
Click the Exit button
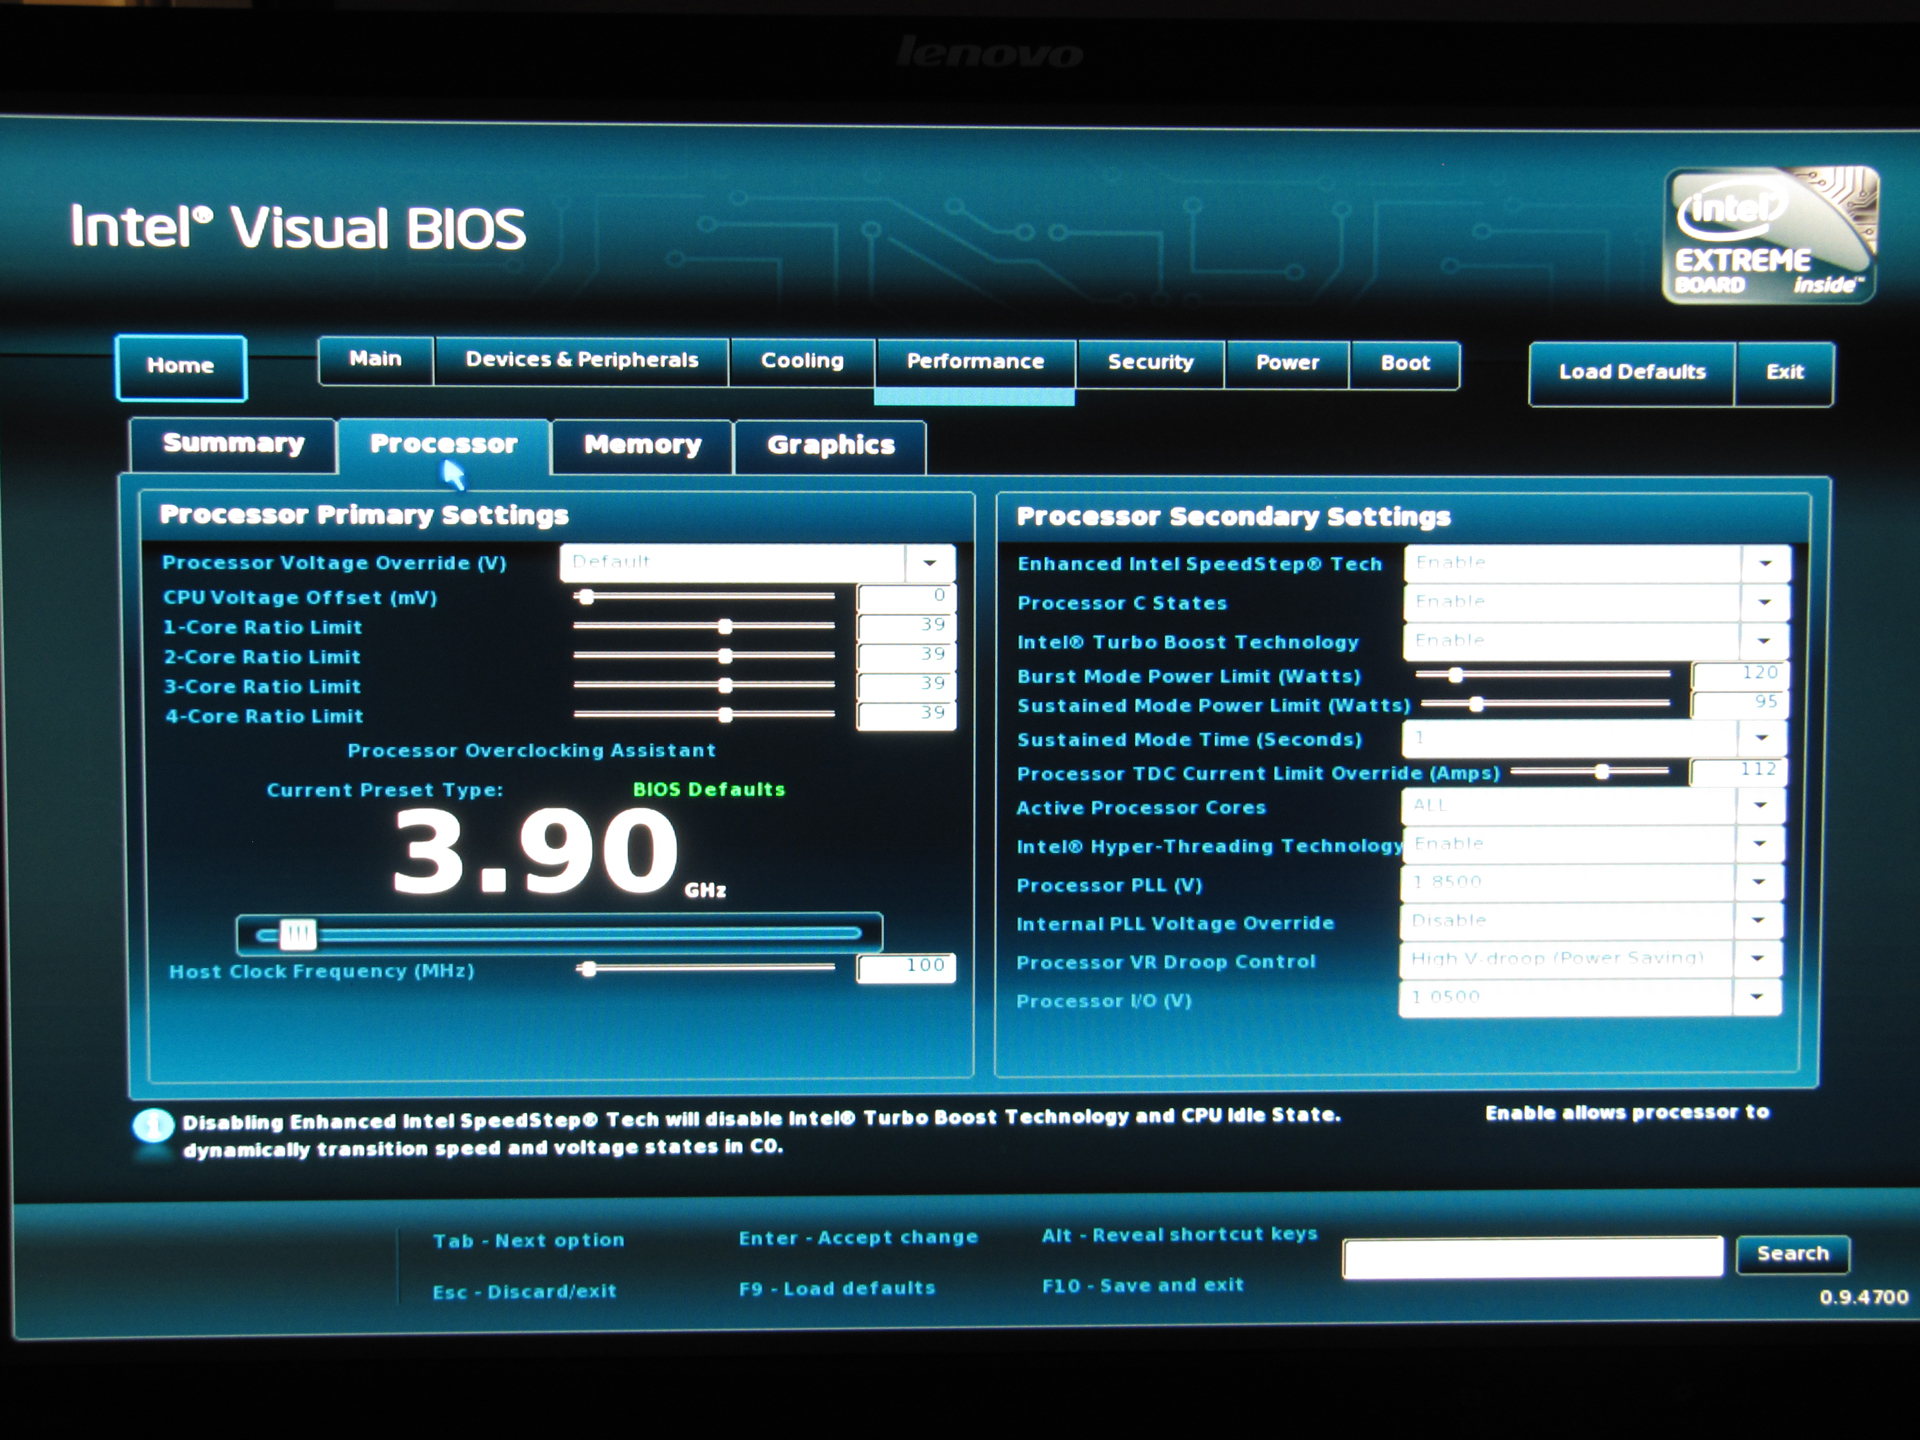click(x=1785, y=373)
